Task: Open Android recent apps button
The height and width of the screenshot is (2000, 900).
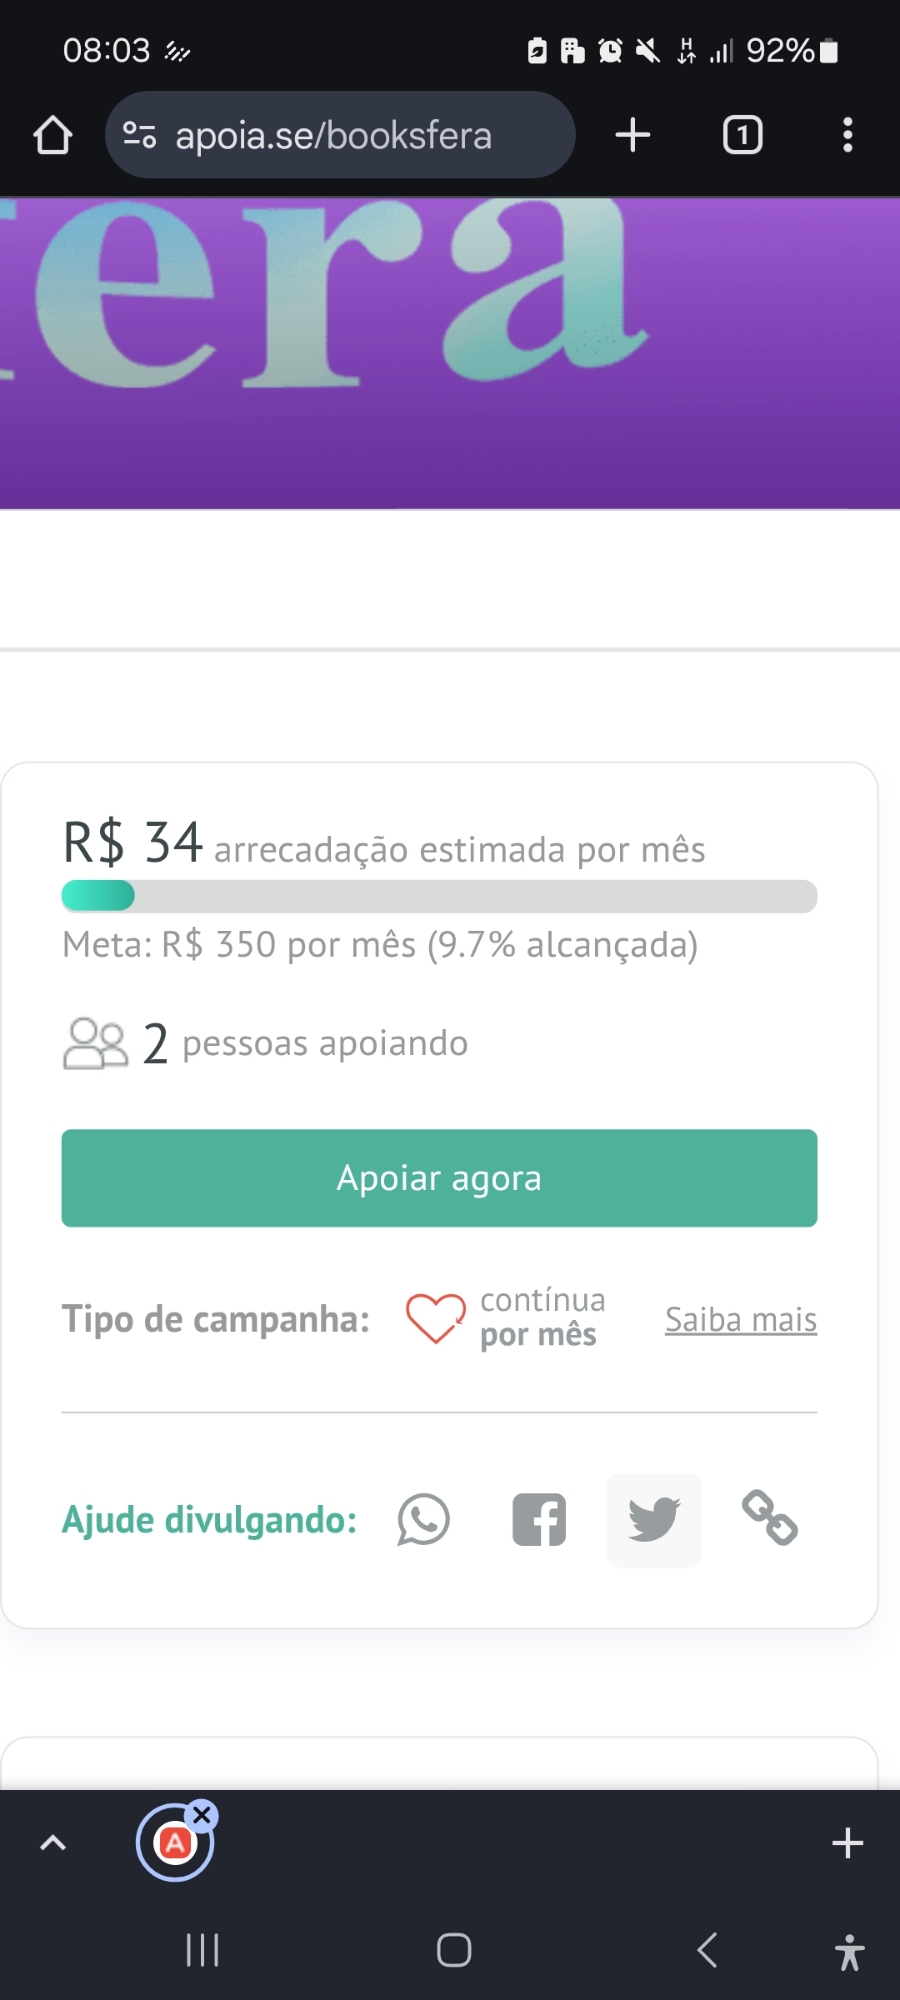Action: click(x=202, y=1950)
